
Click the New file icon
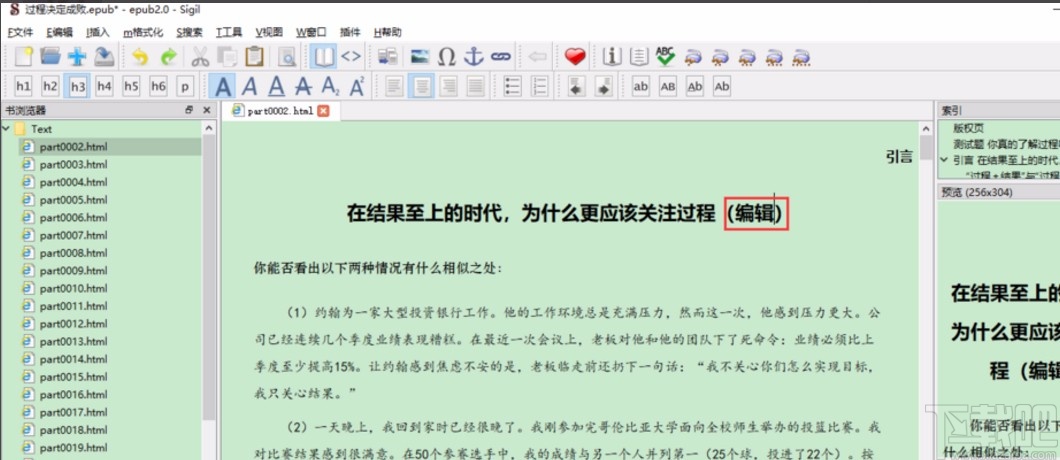coord(24,57)
